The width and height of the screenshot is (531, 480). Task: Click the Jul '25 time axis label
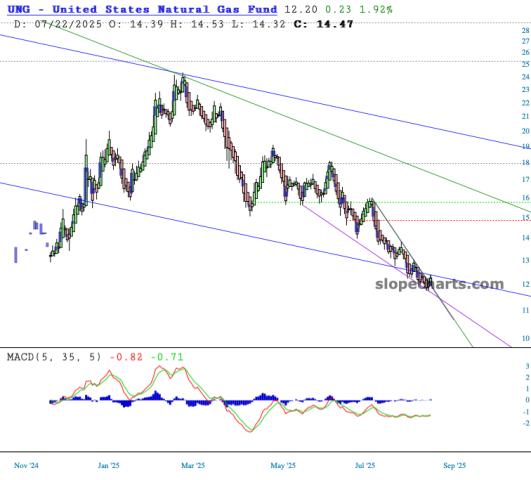point(365,465)
